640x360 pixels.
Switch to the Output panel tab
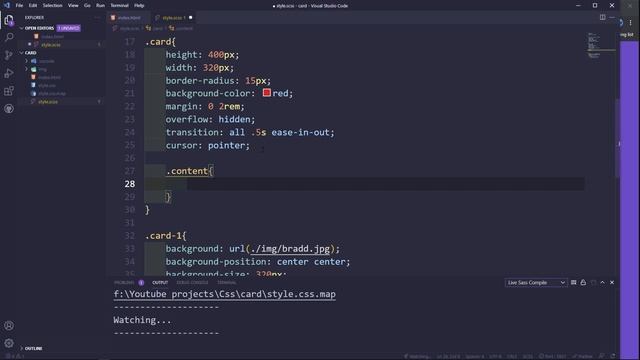click(x=160, y=282)
